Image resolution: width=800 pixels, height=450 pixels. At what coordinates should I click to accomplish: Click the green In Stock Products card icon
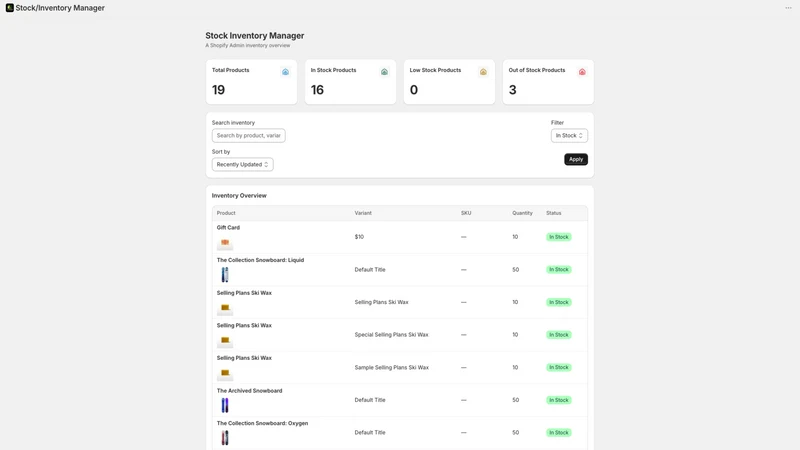tap(384, 72)
